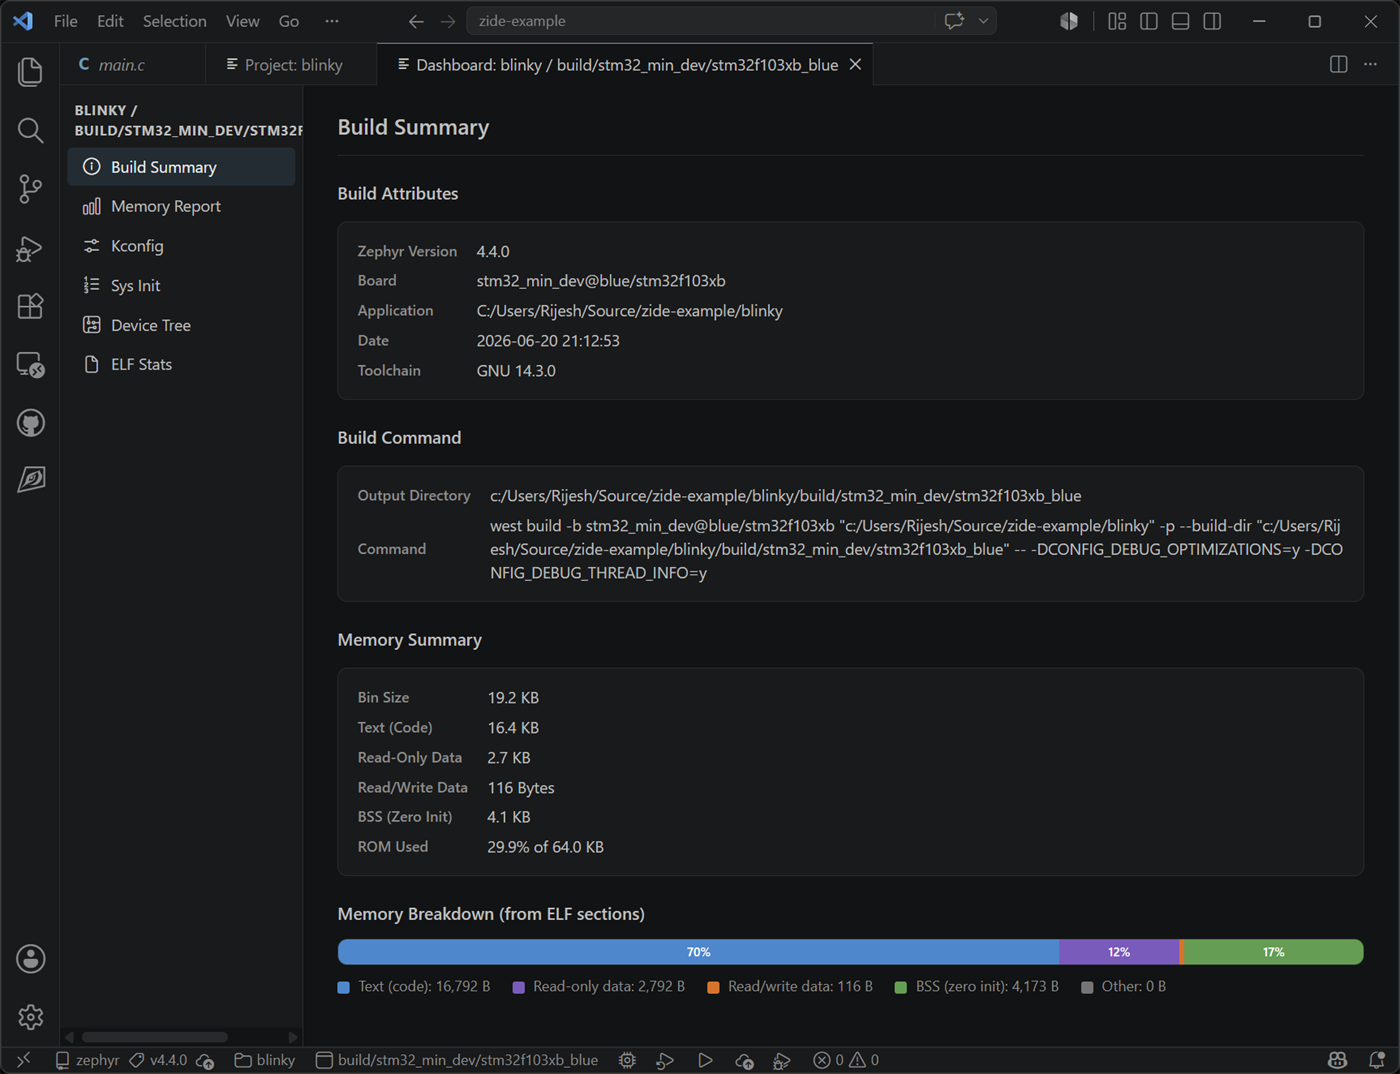1400x1074 pixels.
Task: Open the Explorer view in activity bar
Action: click(30, 71)
